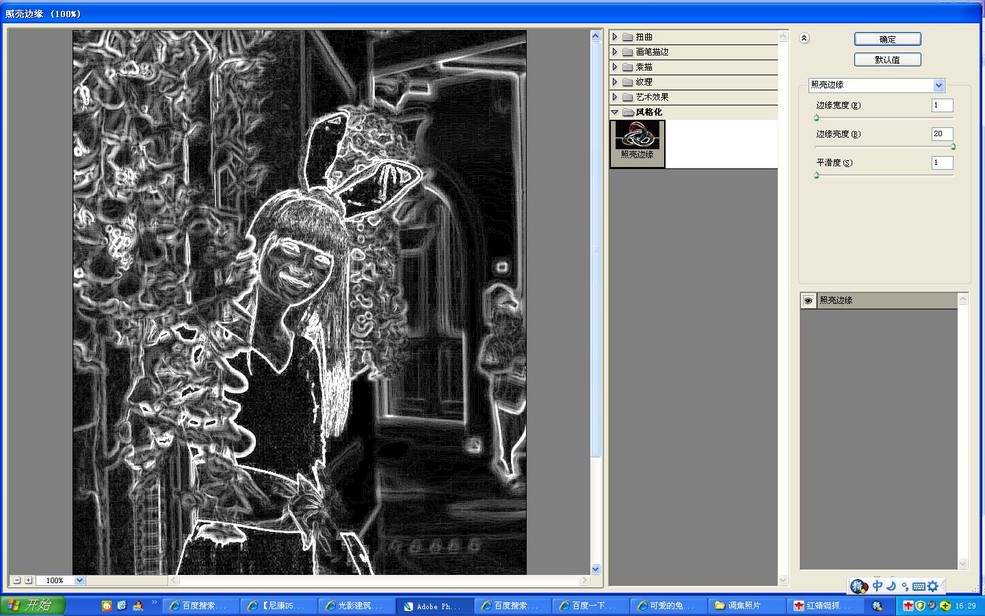Click the 纹理 (Texture) category folder icon

(627, 81)
